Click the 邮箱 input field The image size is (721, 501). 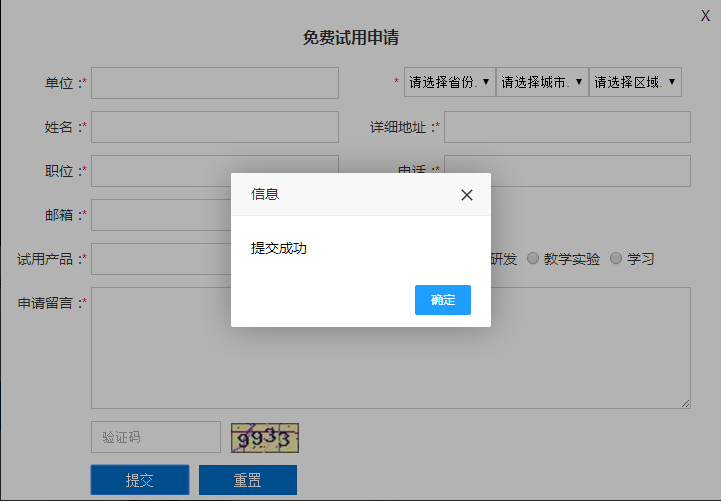click(x=160, y=214)
